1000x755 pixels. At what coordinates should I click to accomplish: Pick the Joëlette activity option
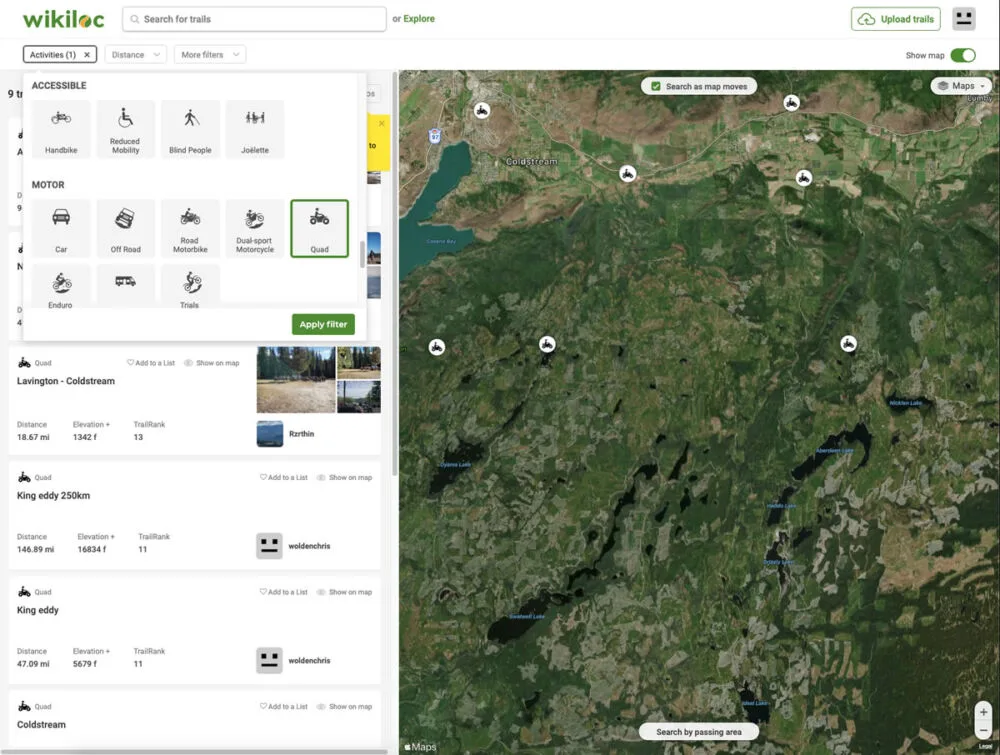point(255,129)
